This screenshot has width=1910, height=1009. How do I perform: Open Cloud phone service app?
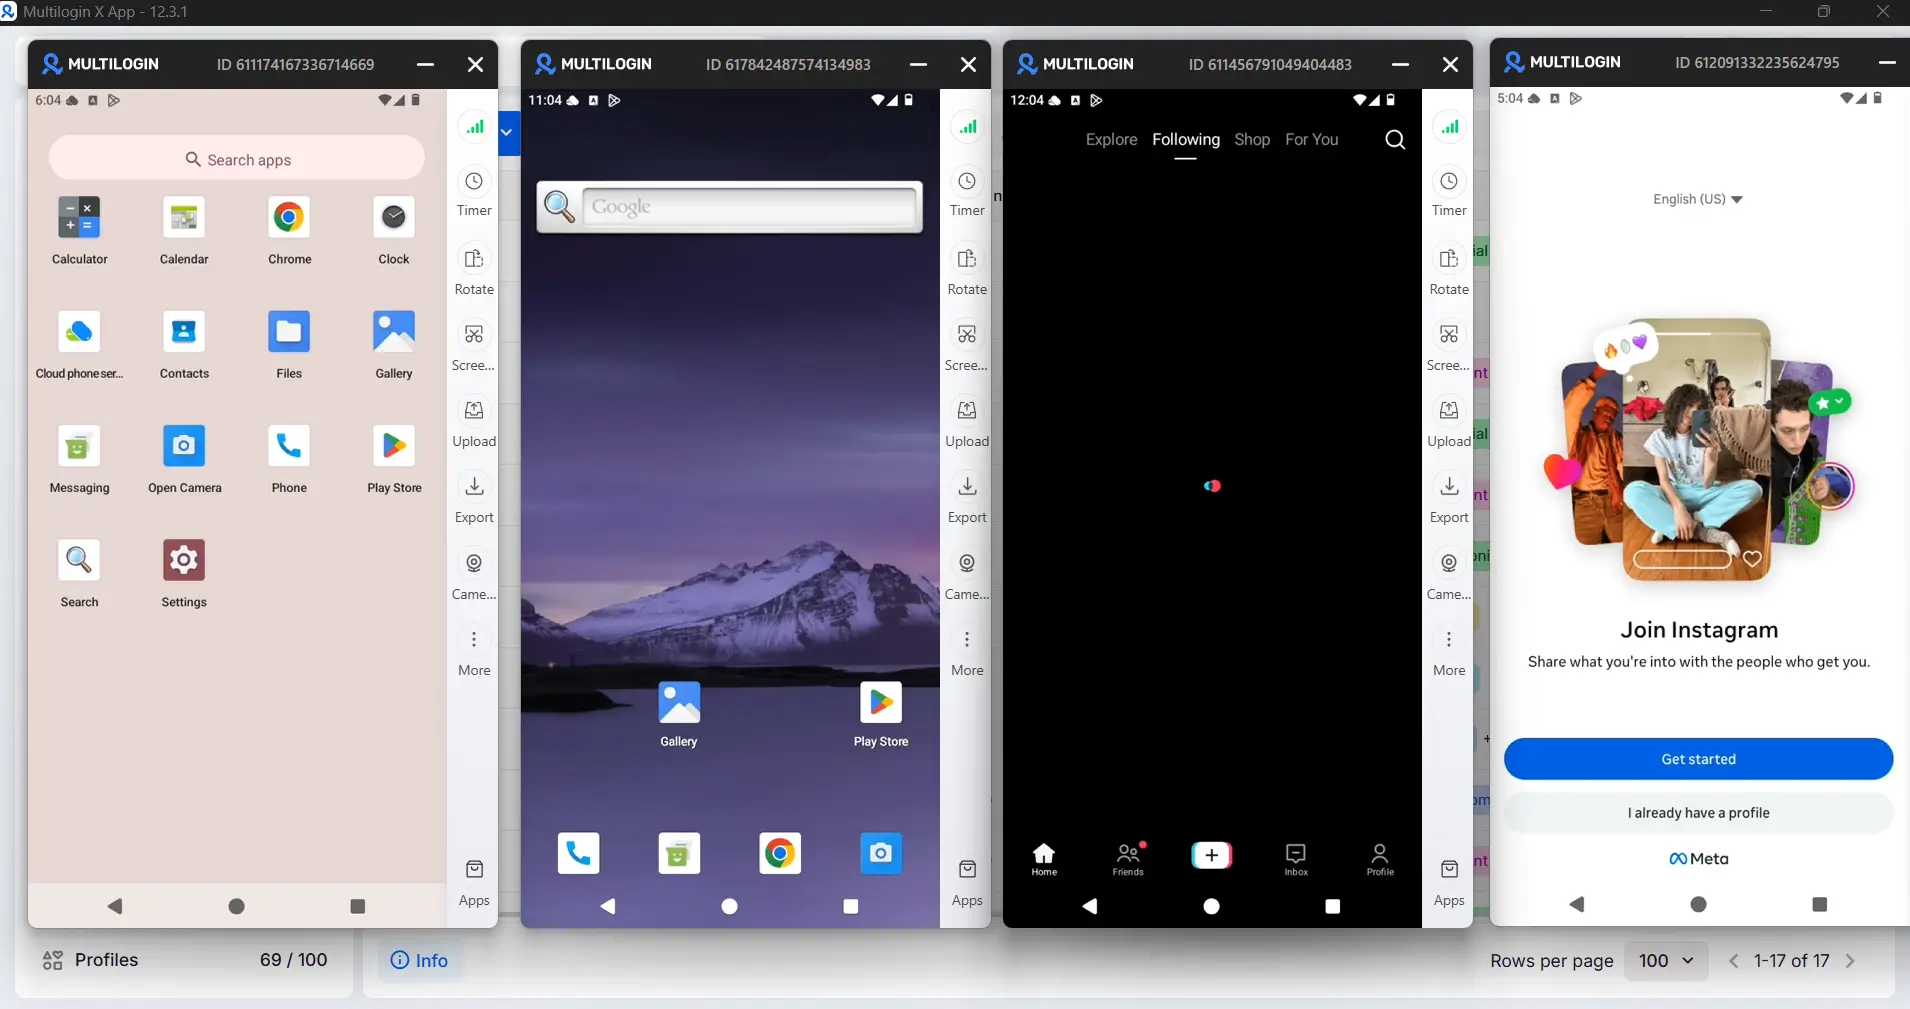(x=79, y=345)
